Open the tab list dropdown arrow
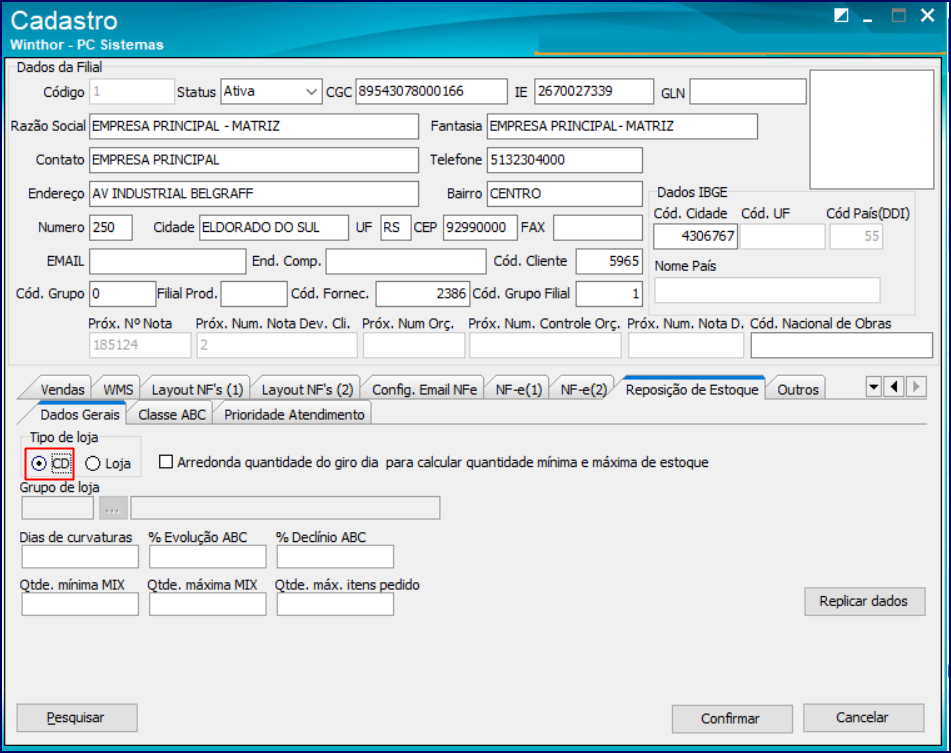The height and width of the screenshot is (753, 951). click(x=873, y=387)
